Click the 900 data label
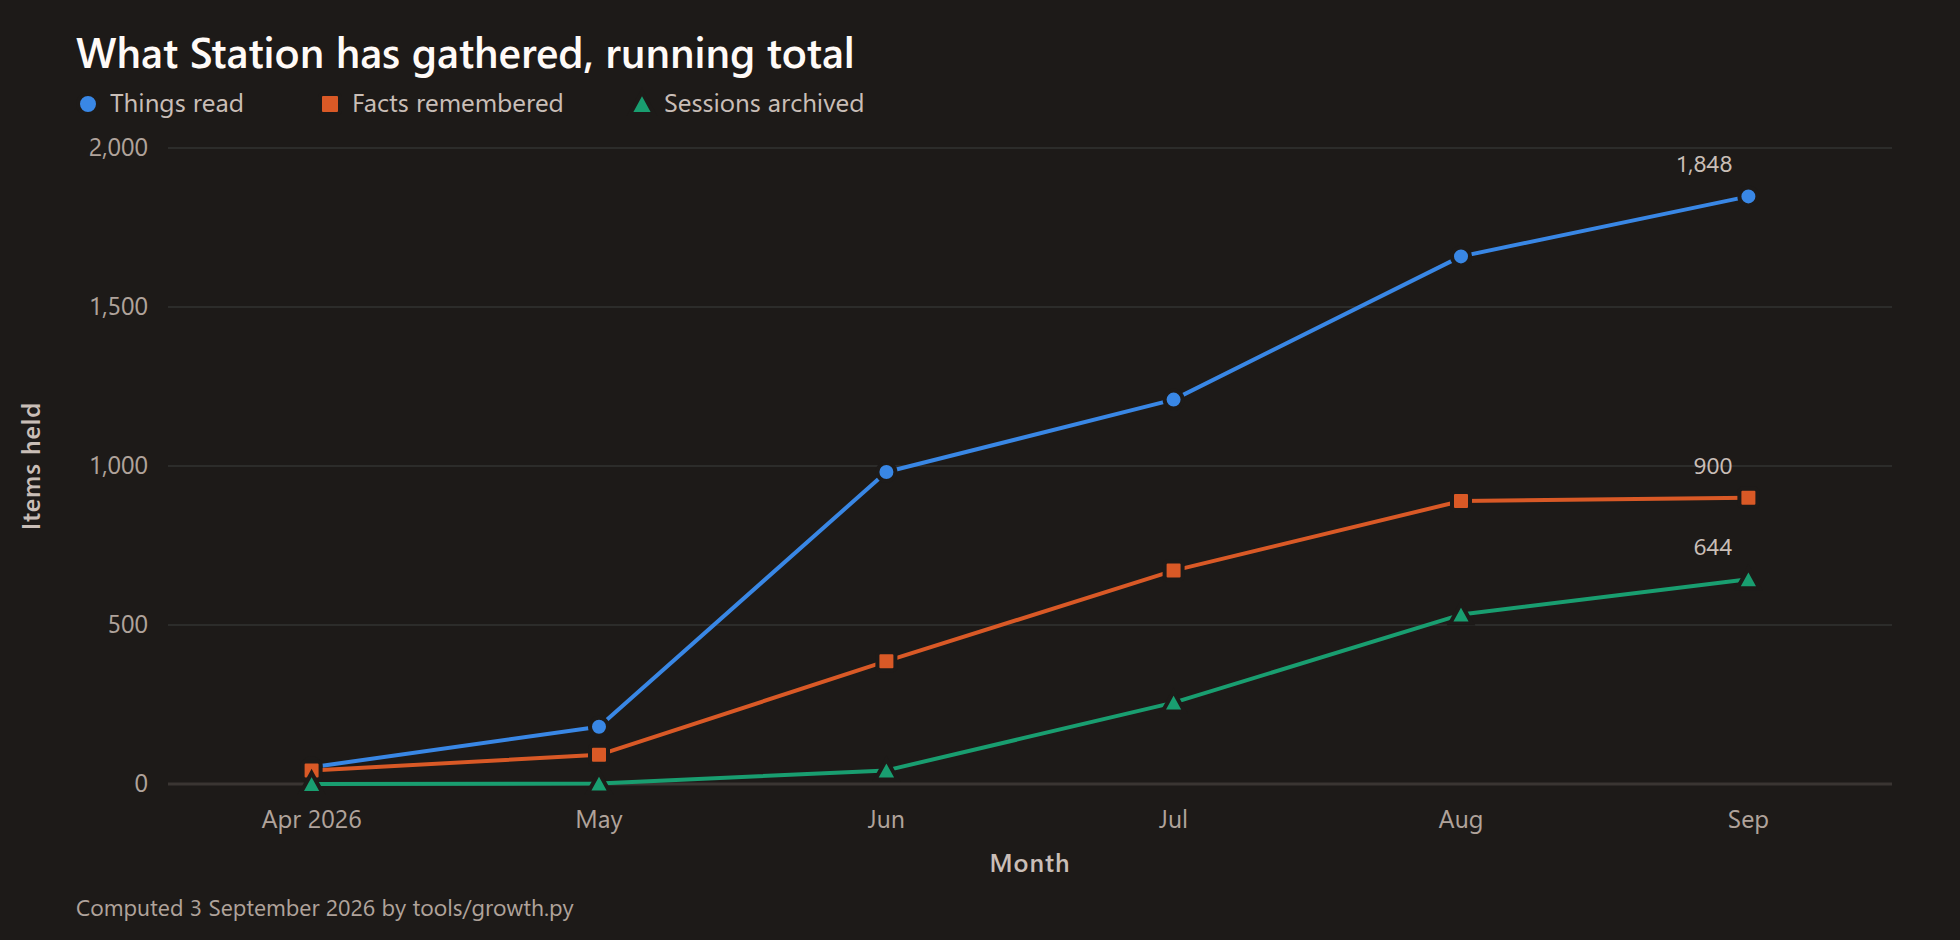 point(1713,467)
